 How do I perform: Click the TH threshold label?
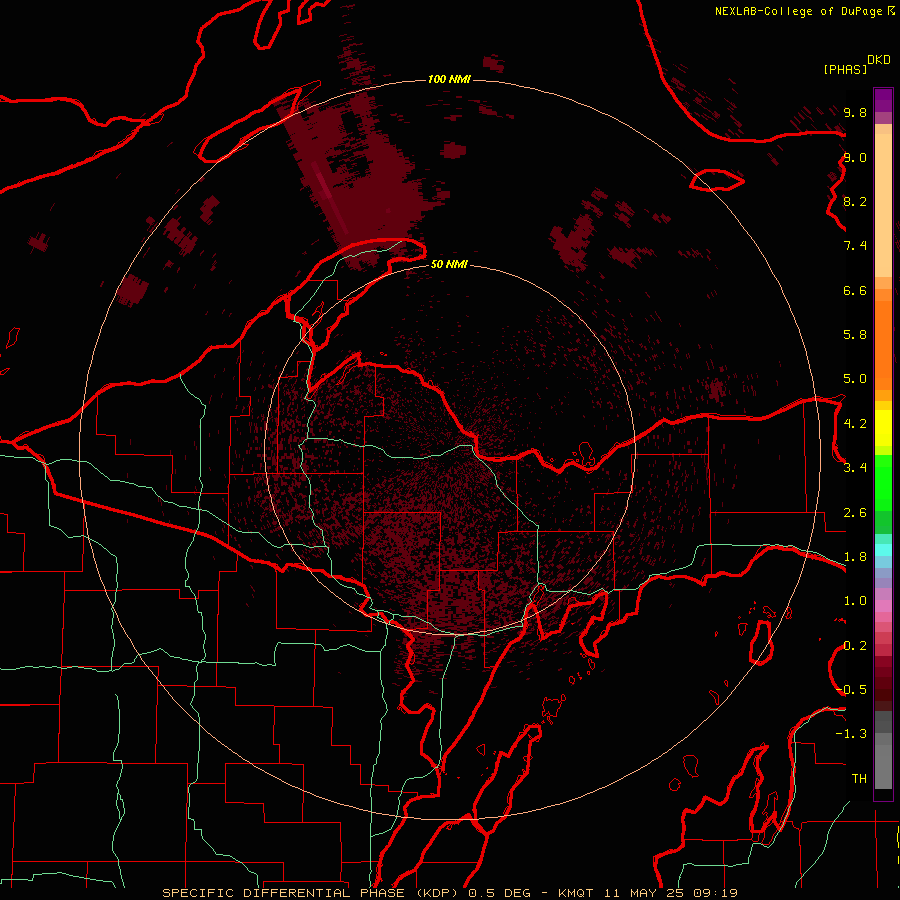[859, 779]
